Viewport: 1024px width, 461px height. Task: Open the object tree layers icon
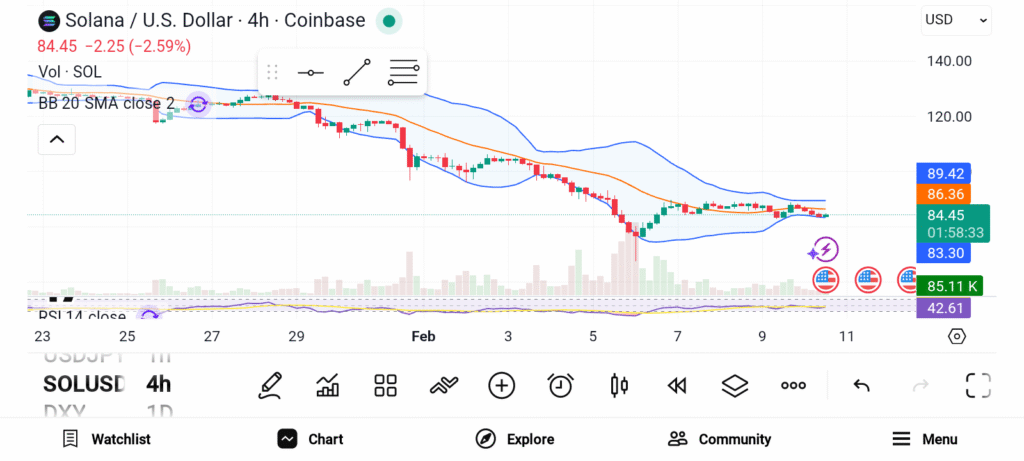[735, 385]
